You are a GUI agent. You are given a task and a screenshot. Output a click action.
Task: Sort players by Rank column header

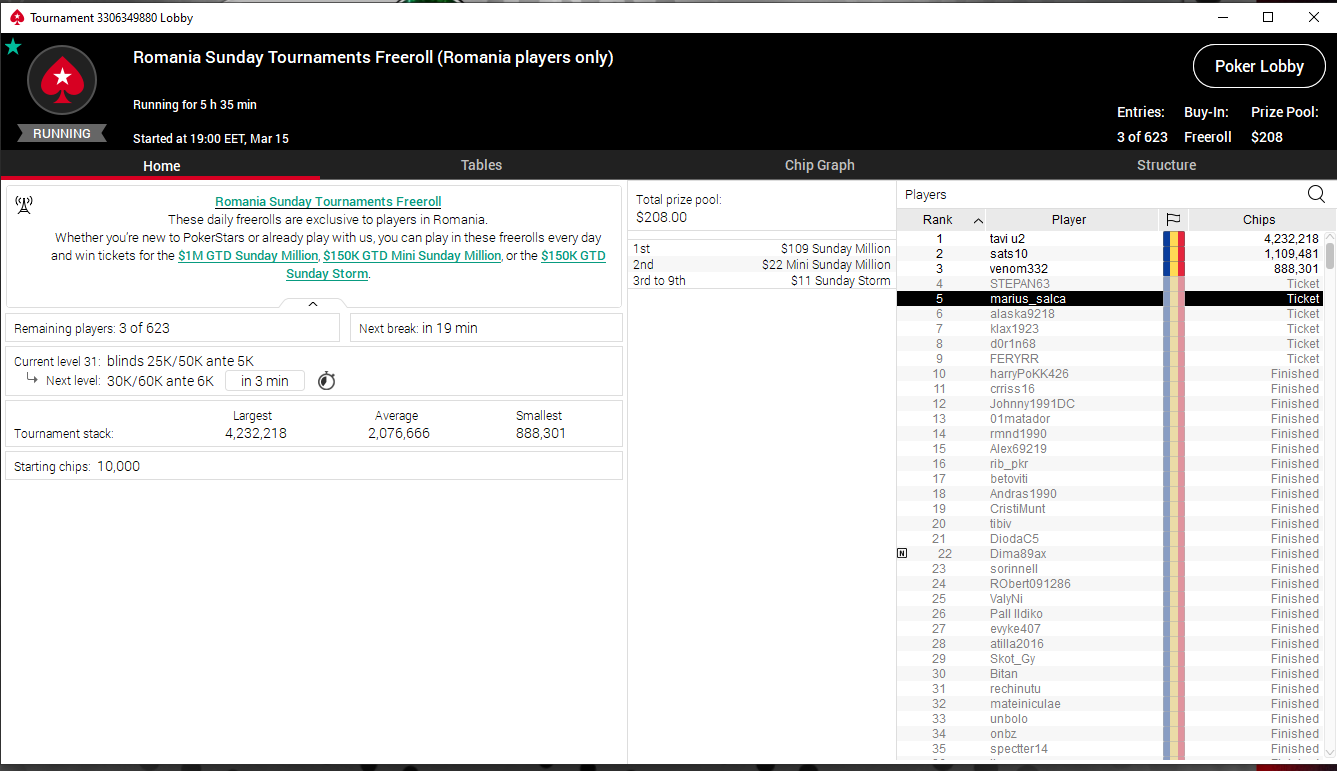(941, 220)
